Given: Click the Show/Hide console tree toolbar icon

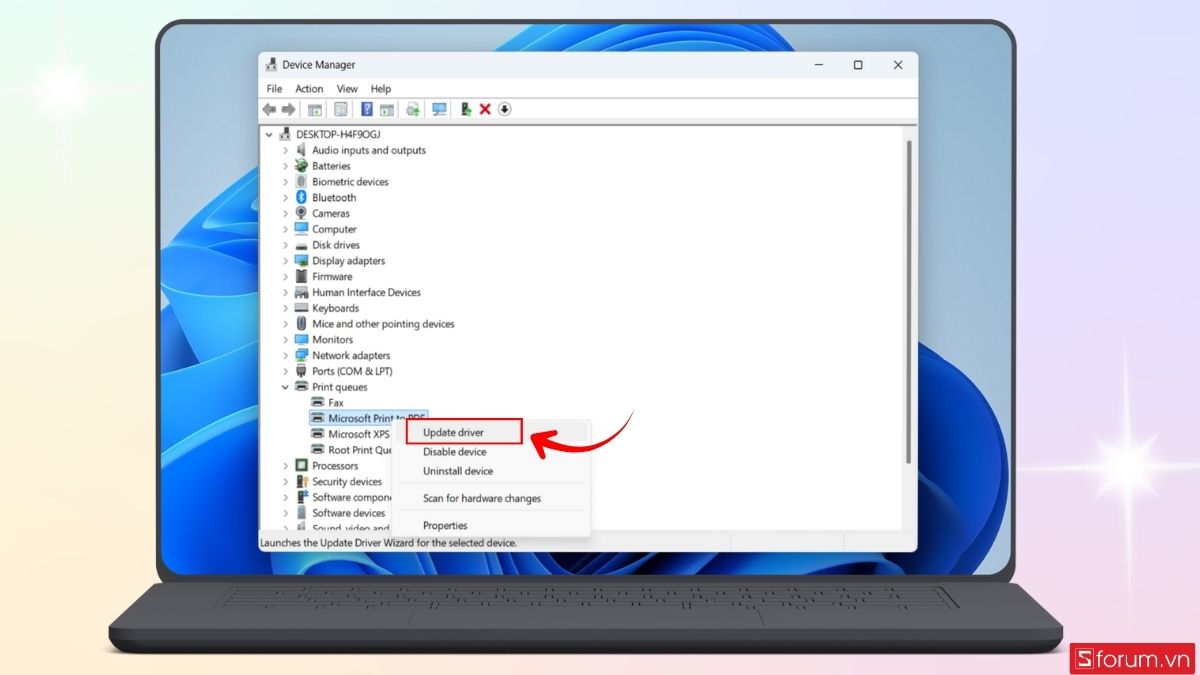Looking at the screenshot, I should pos(314,109).
